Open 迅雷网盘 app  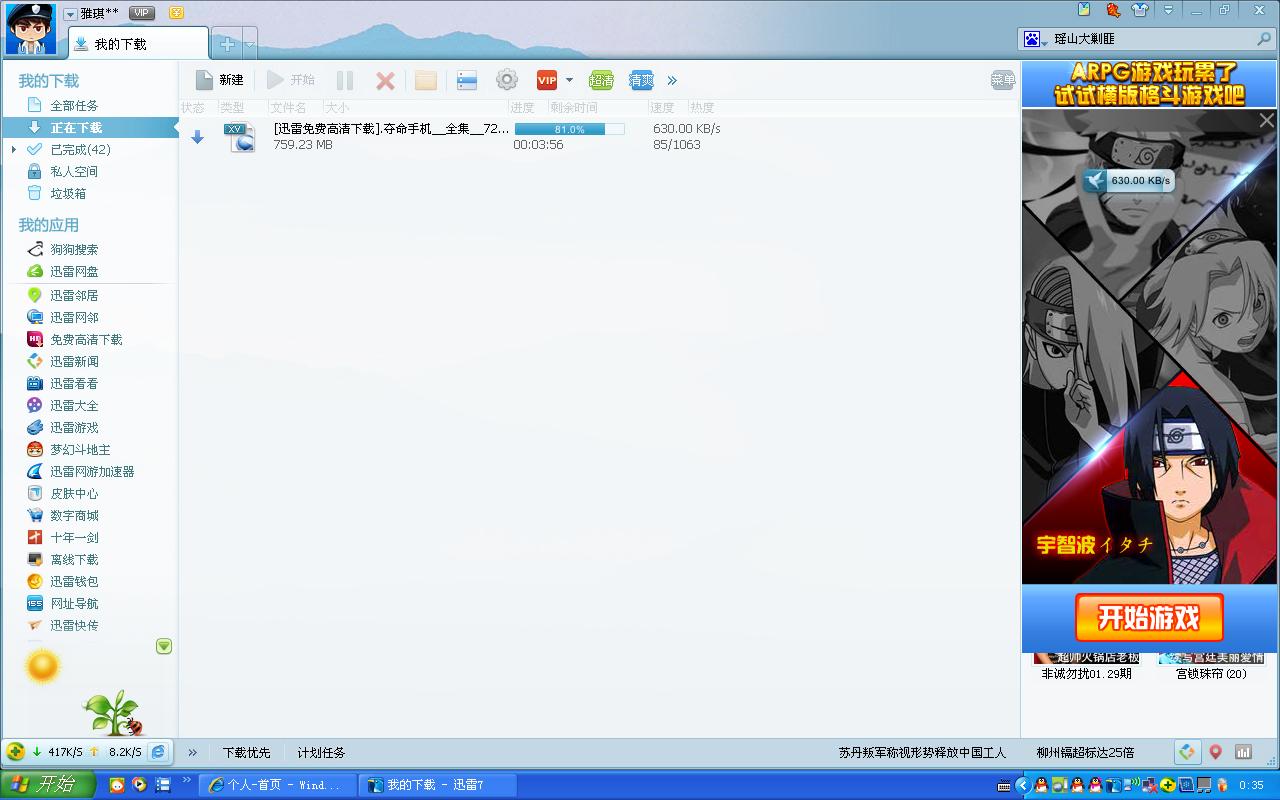click(x=74, y=271)
